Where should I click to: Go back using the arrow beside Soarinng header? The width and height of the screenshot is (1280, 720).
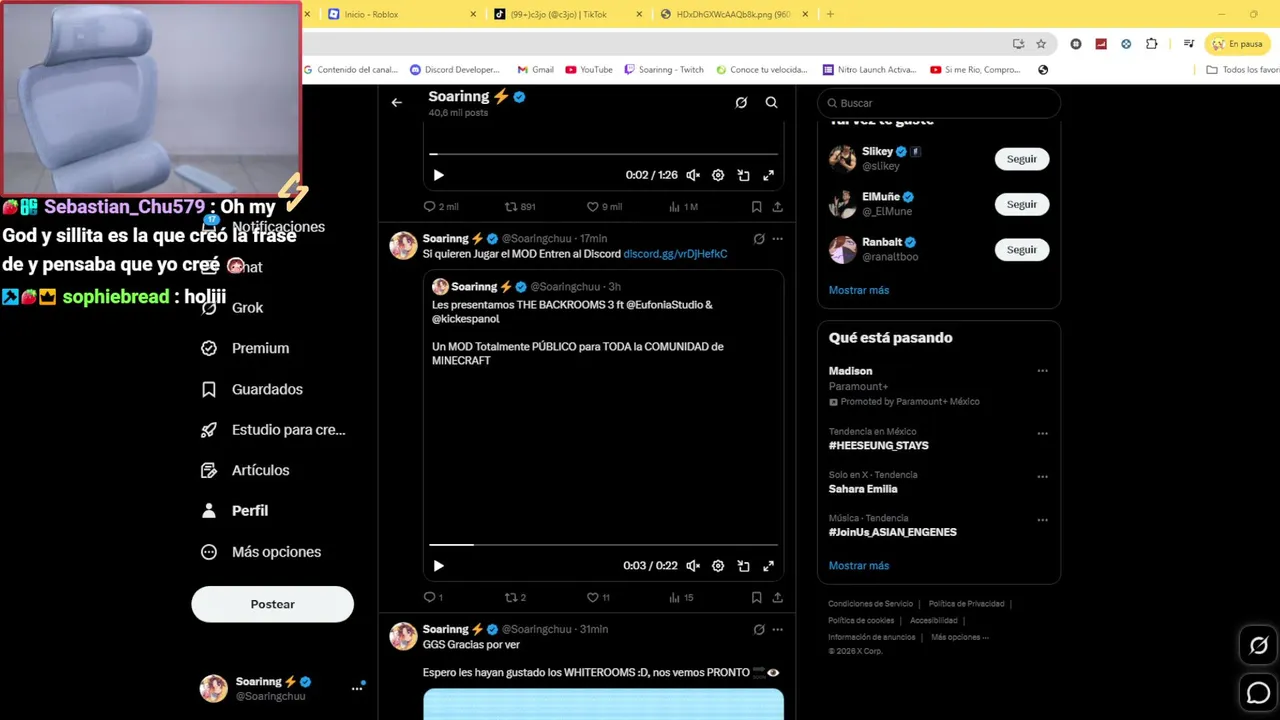point(397,102)
